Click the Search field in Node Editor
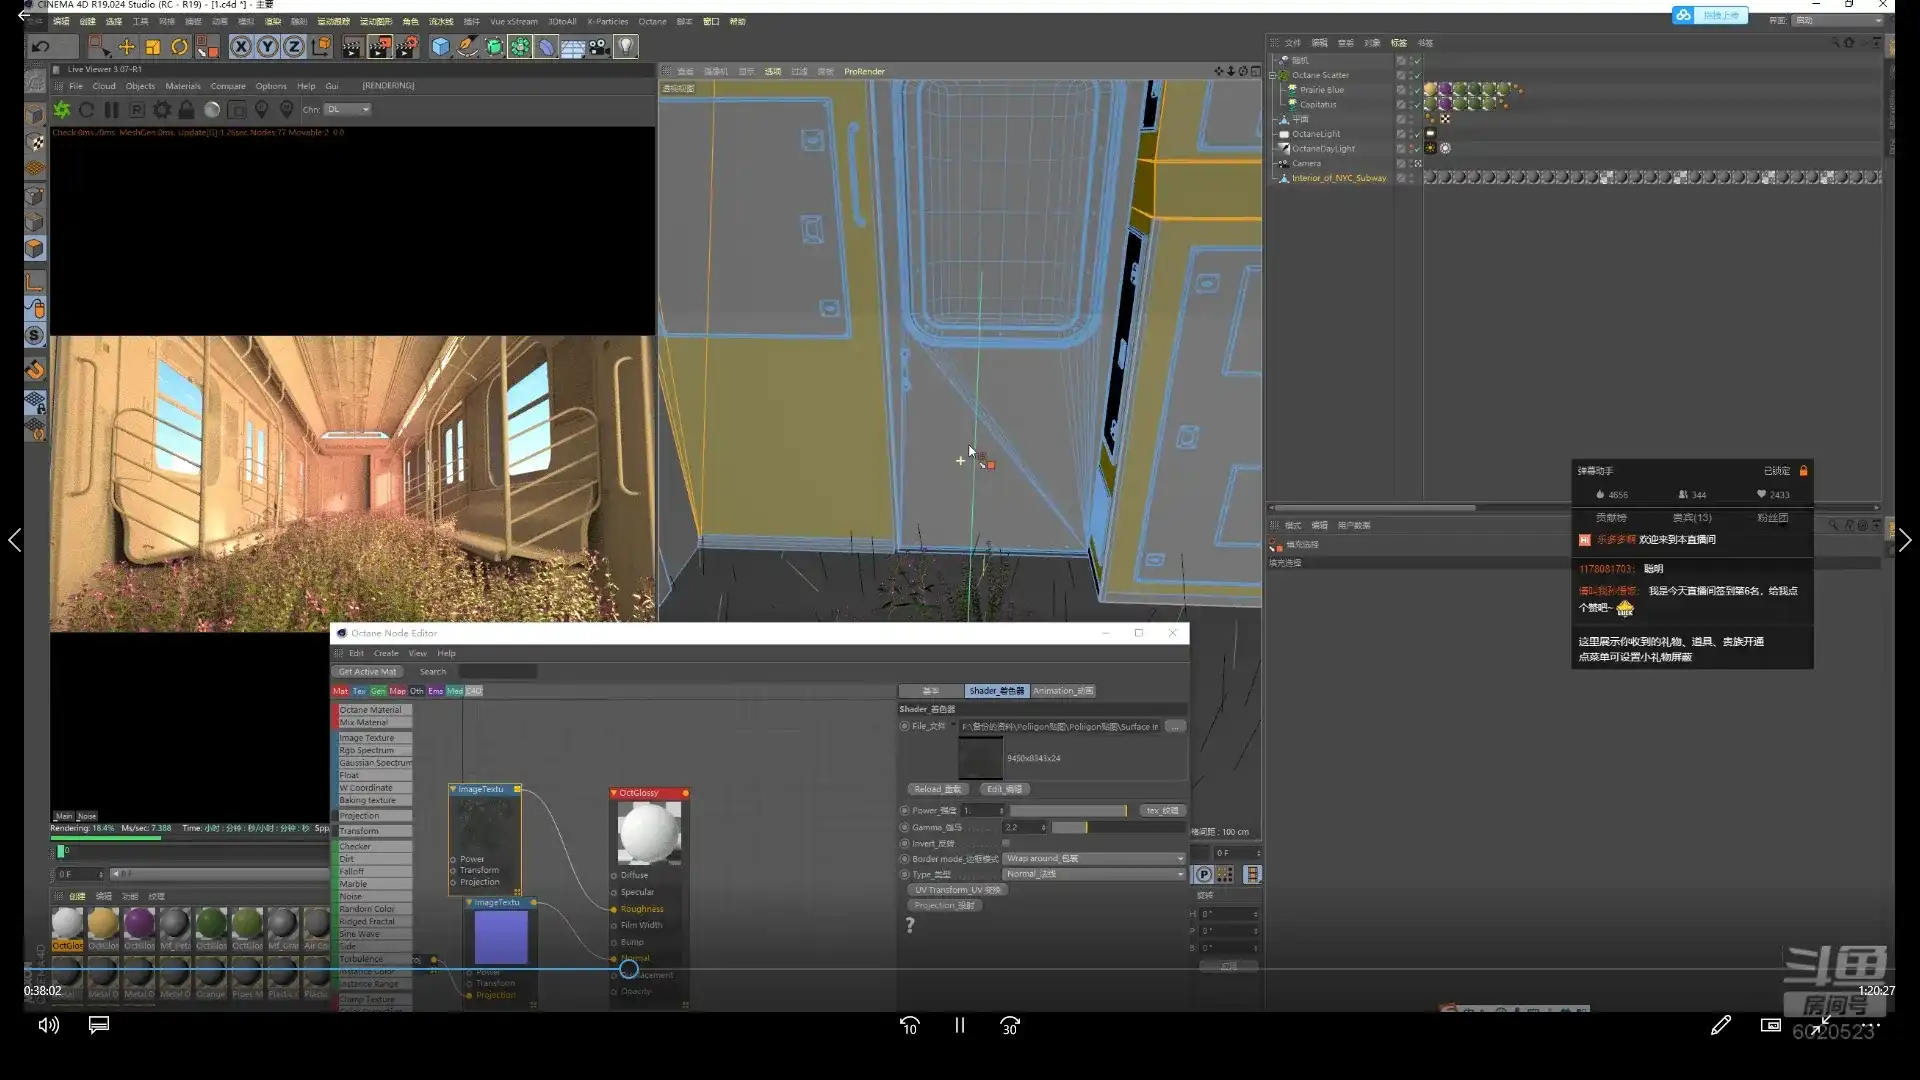 pos(497,672)
